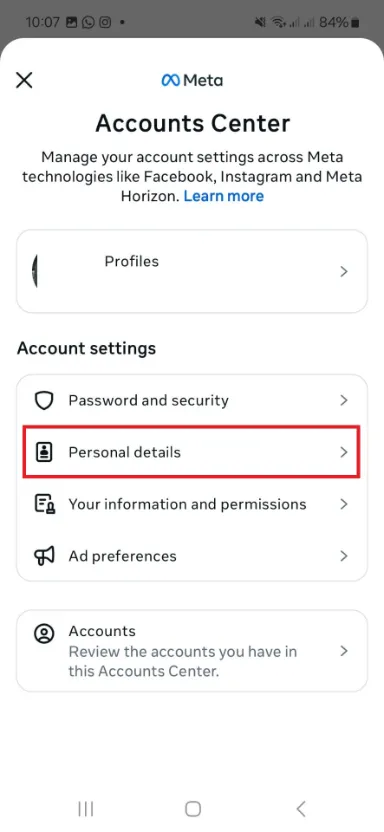Expand Password and security chevron arrow
The width and height of the screenshot is (384, 832).
344,400
